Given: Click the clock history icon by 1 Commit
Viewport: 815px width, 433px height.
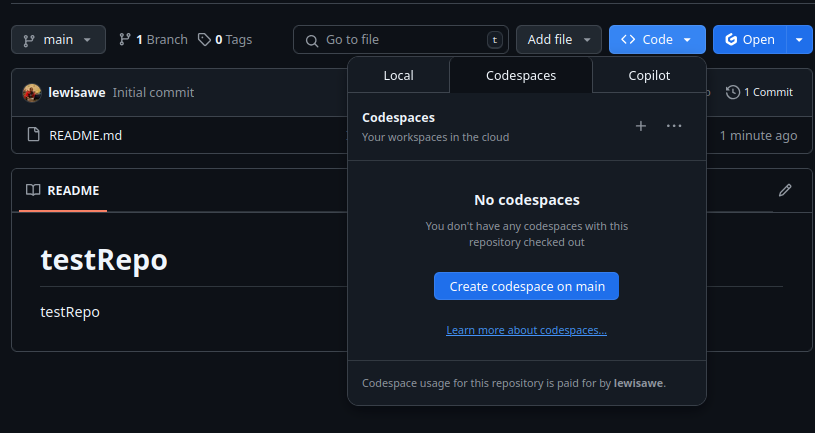Looking at the screenshot, I should (x=733, y=93).
